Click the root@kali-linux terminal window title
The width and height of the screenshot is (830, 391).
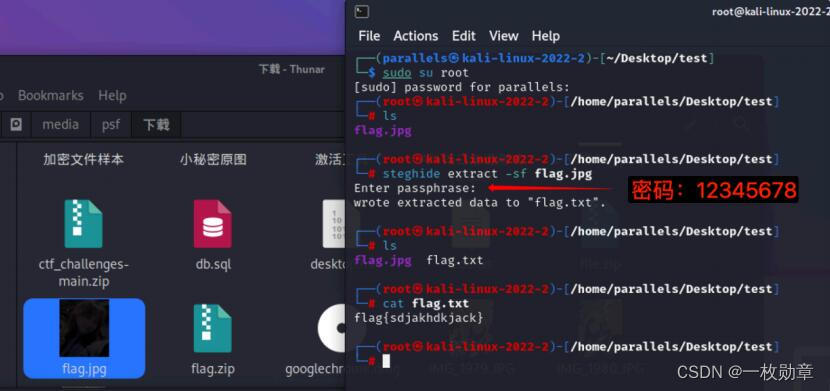[x=770, y=12]
